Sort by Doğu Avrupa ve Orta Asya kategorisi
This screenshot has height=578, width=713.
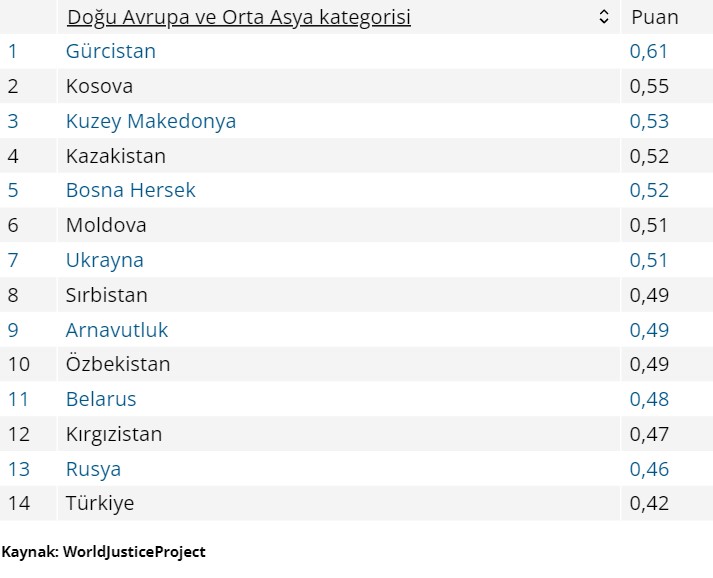[x=238, y=17]
